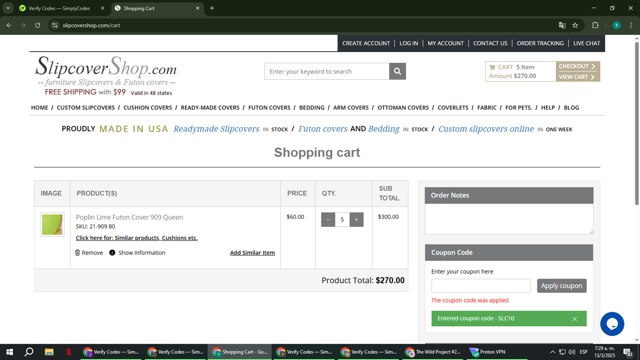The height and width of the screenshot is (360, 640).
Task: Switch to Verify Codes SimplyCodes tab
Action: tap(59, 8)
